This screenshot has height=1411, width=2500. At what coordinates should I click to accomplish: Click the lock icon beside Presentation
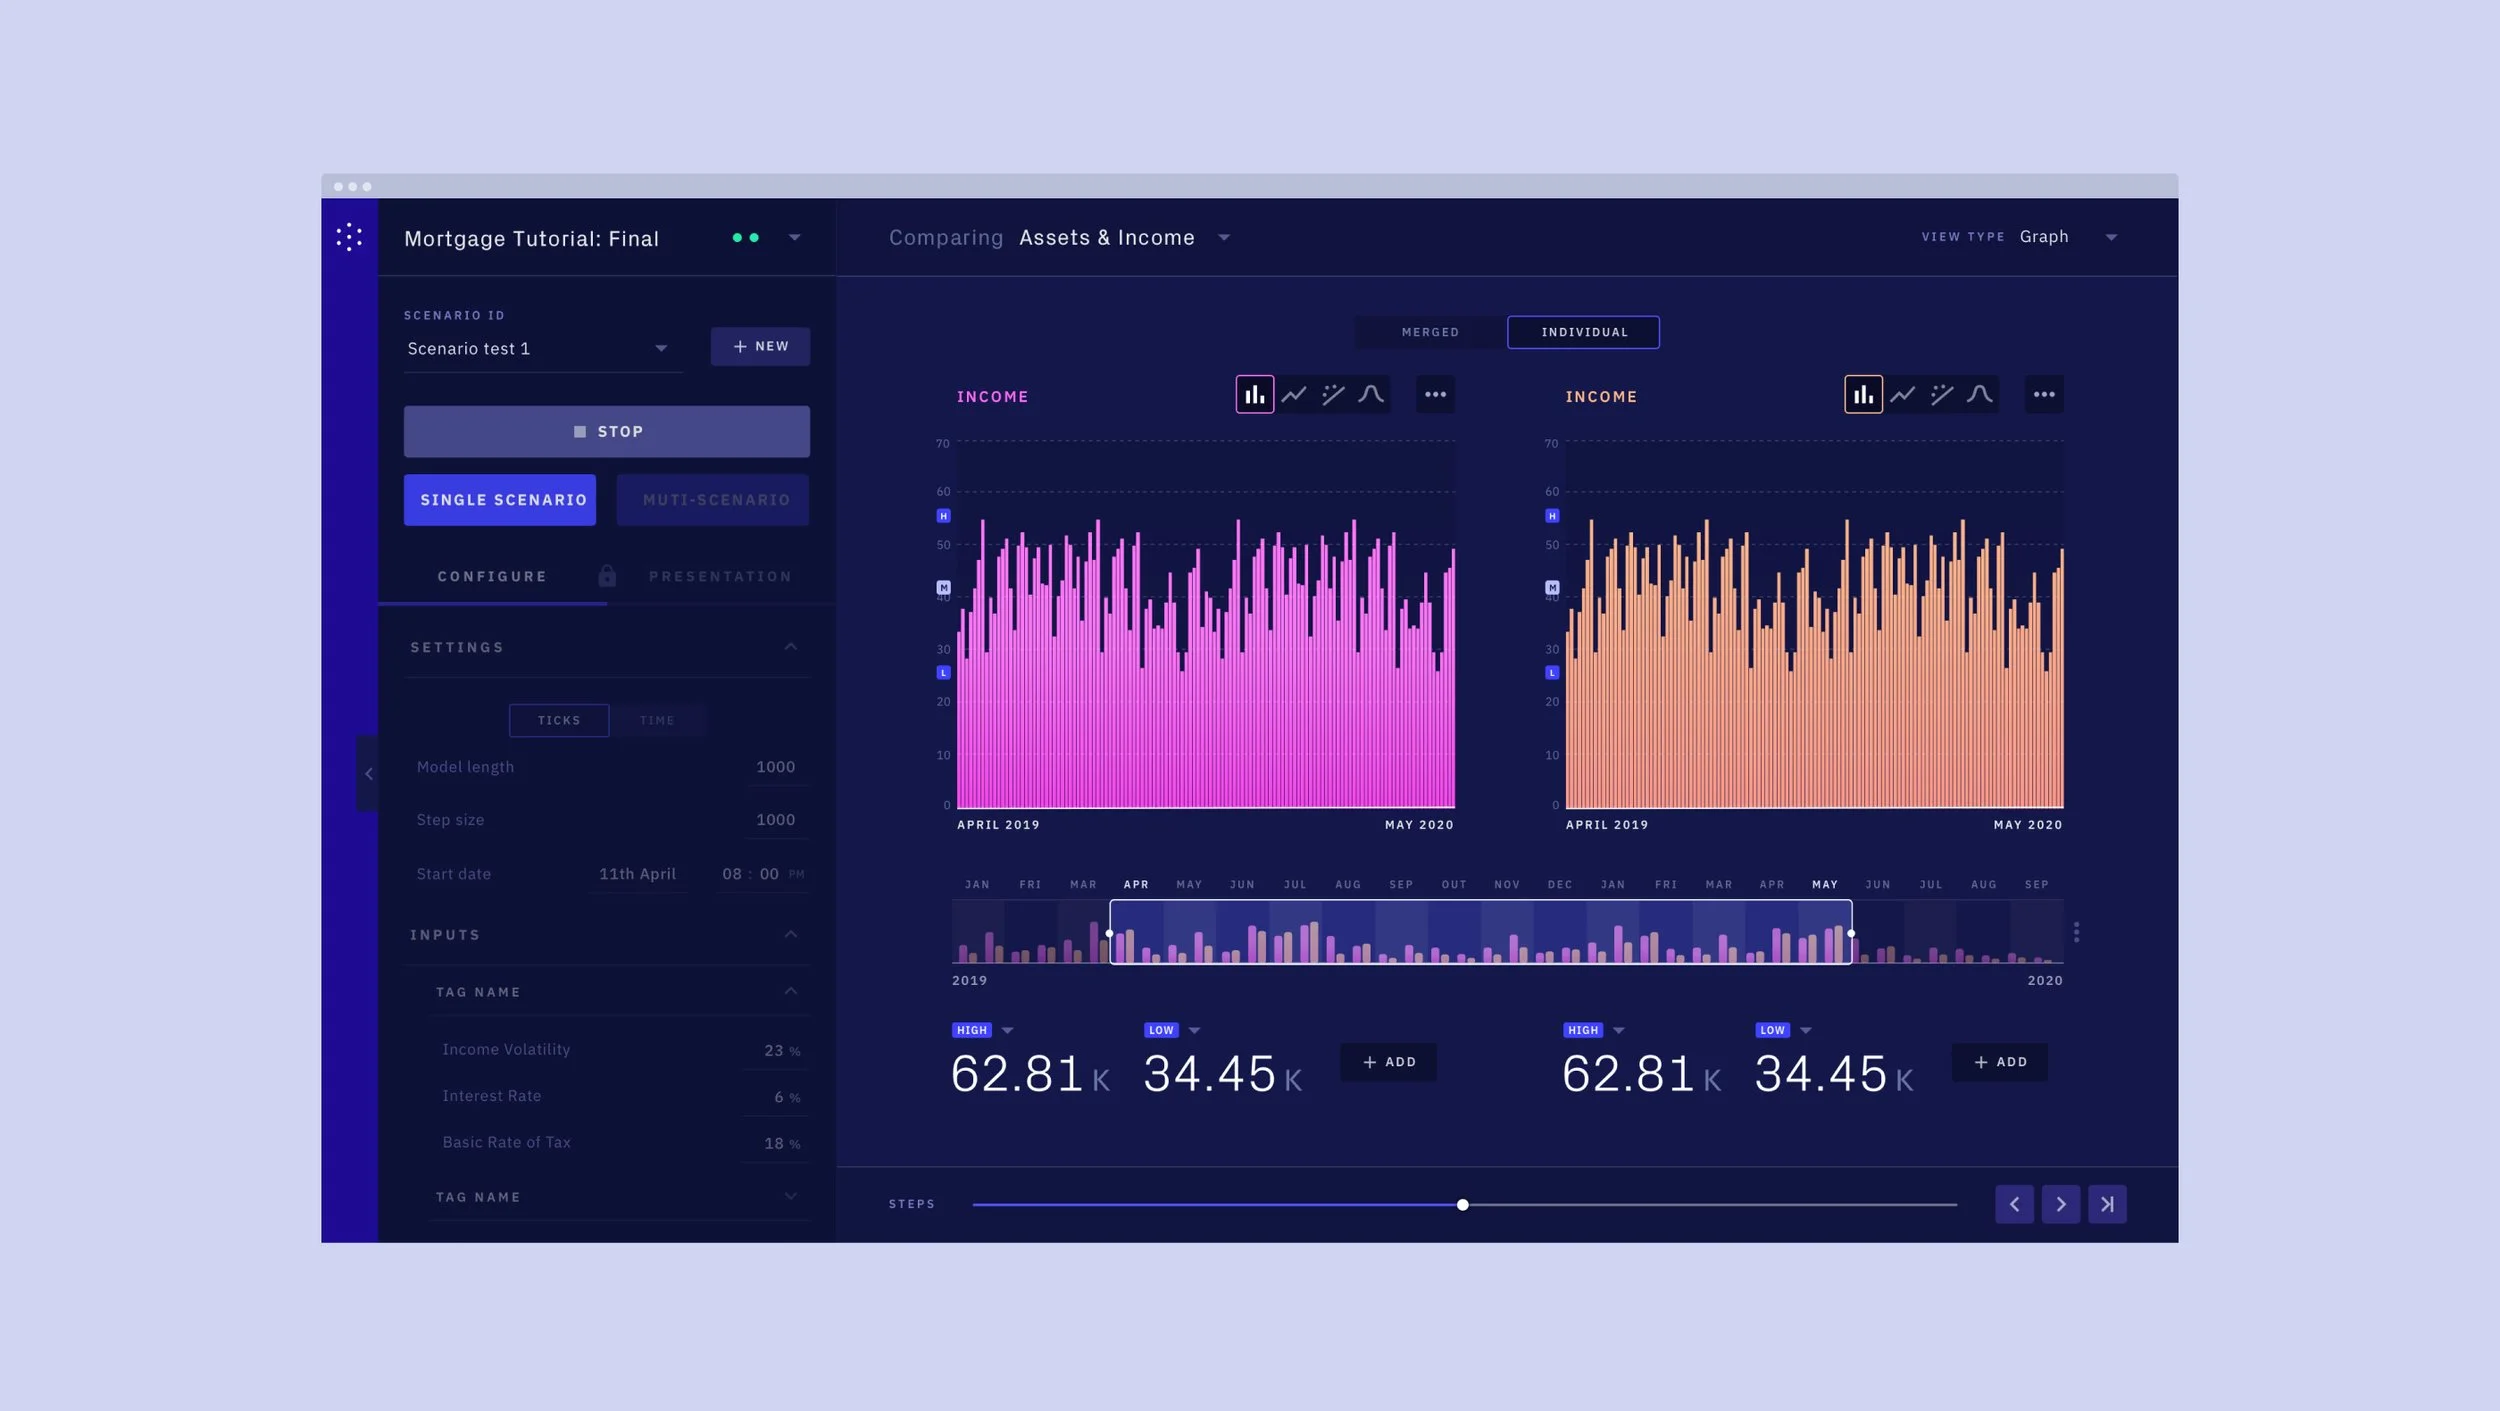click(x=607, y=576)
